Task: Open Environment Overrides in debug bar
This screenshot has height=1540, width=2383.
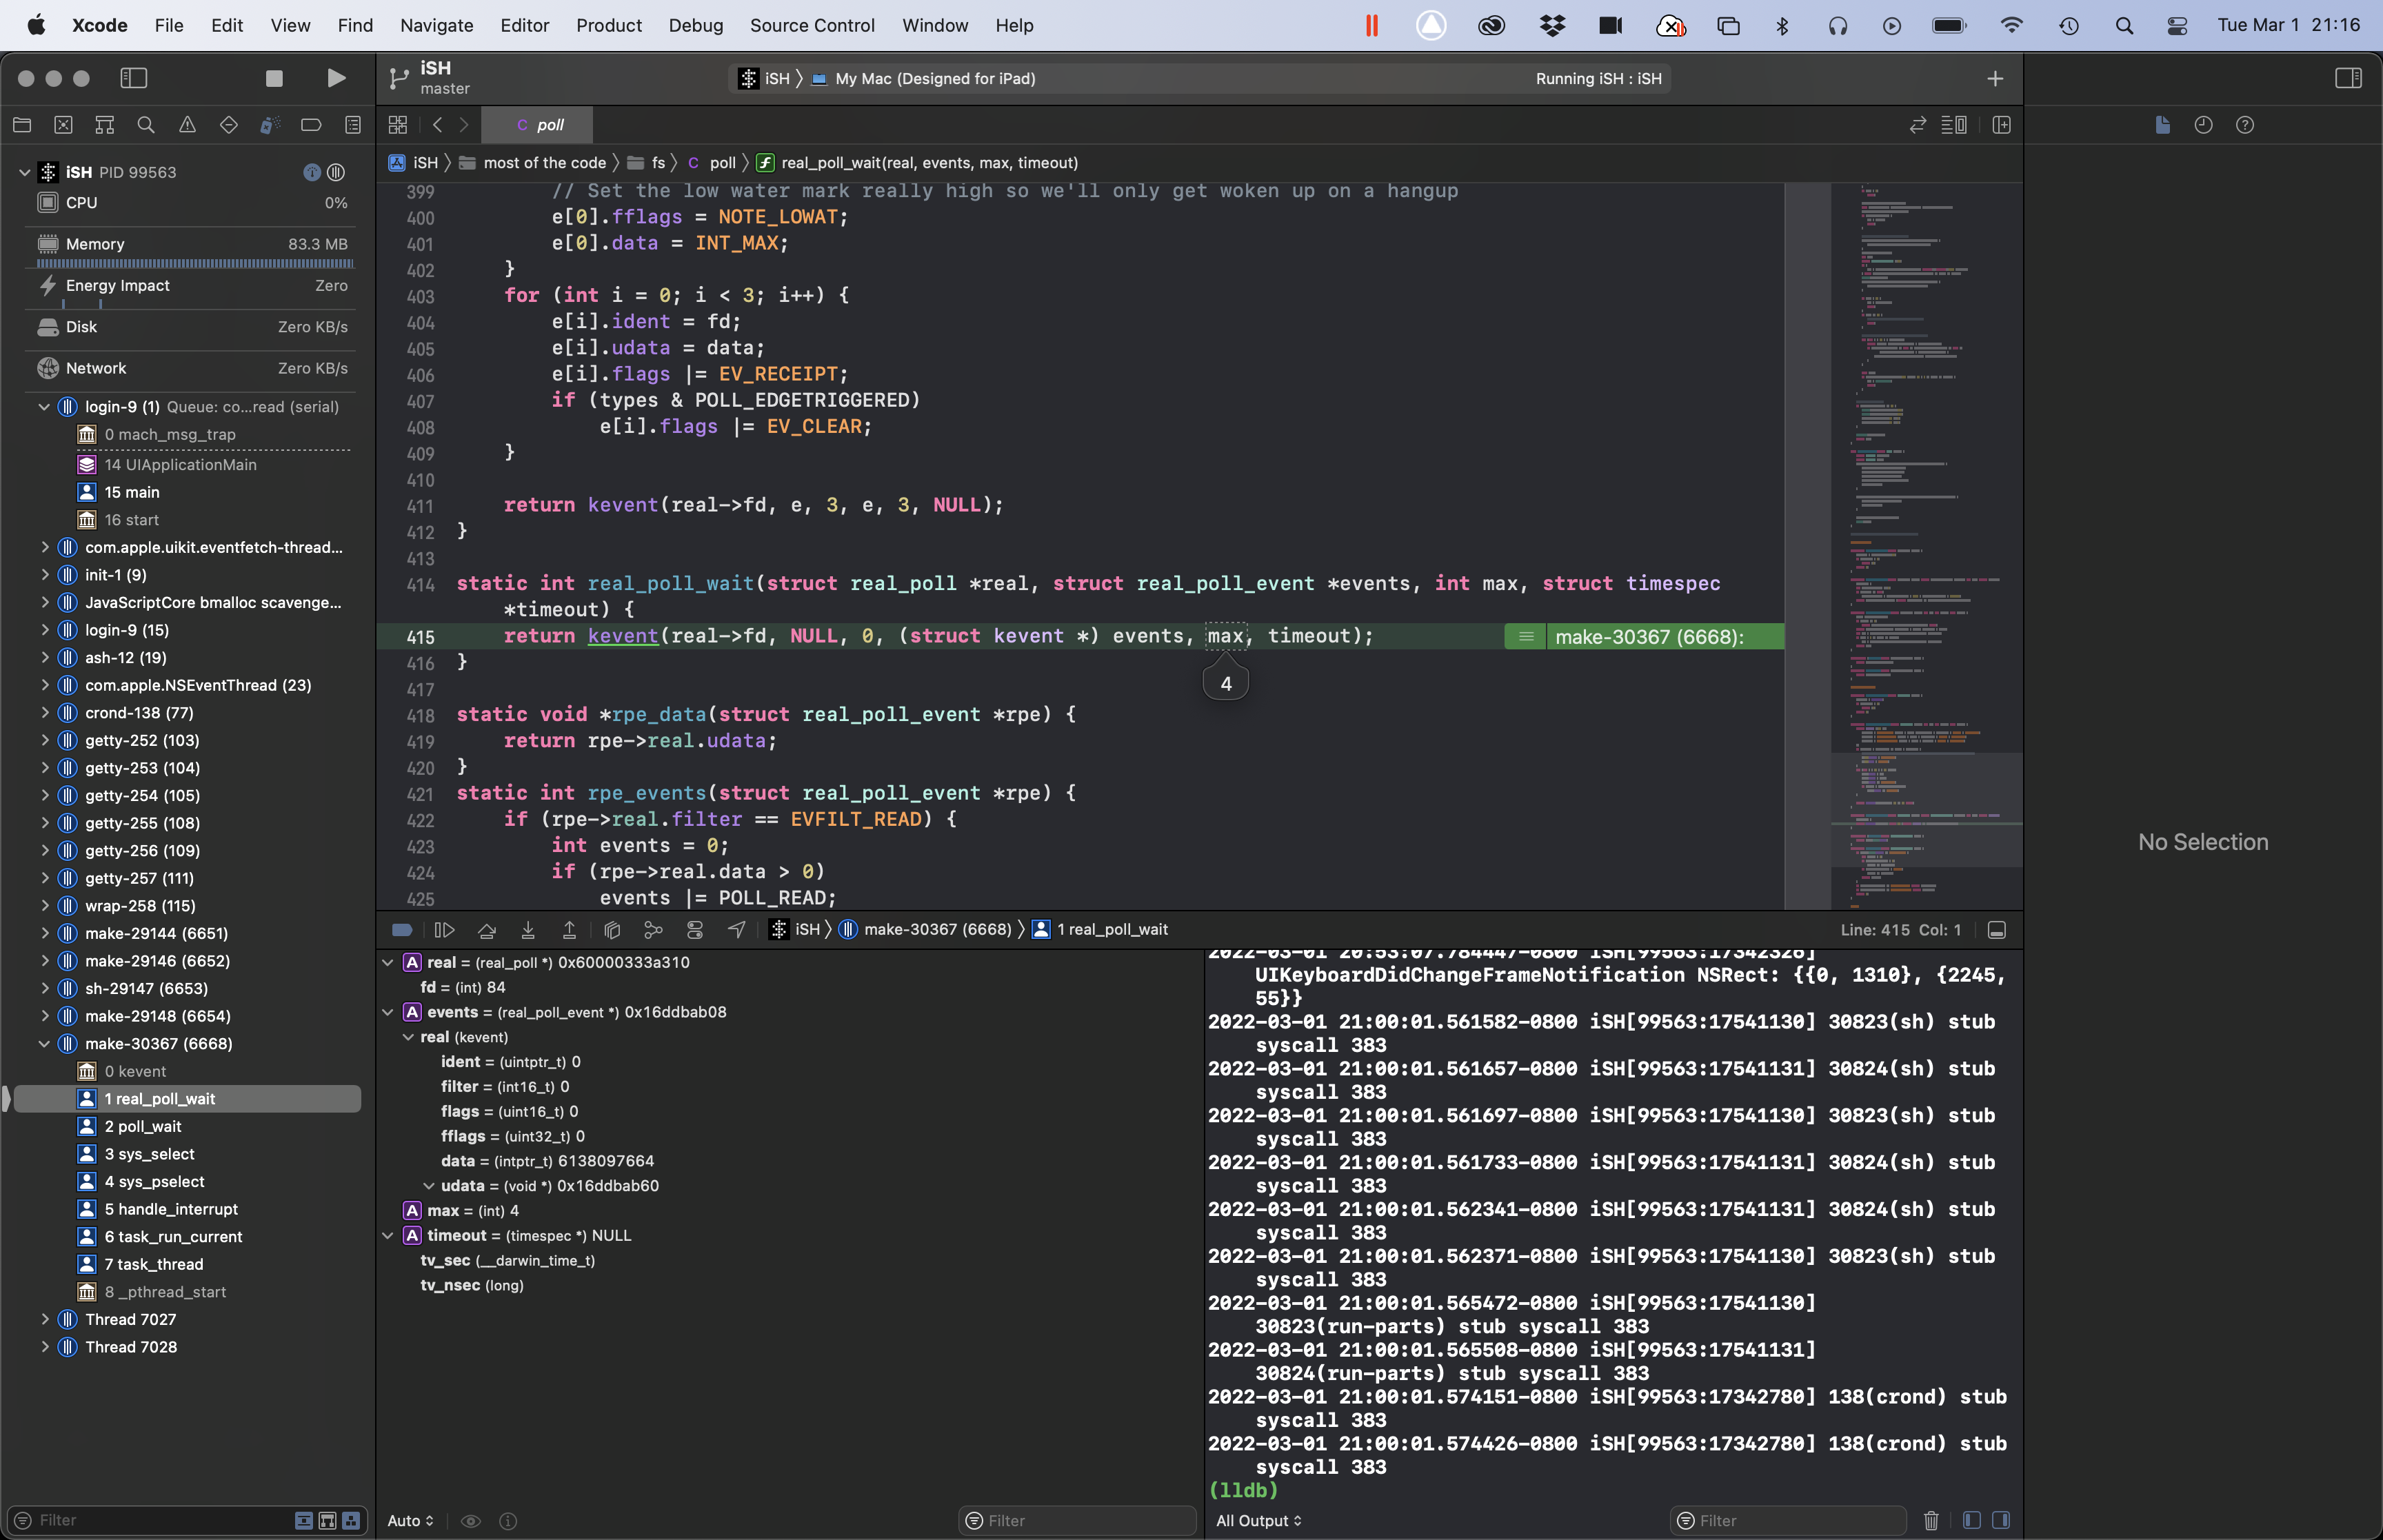Action: pos(695,930)
